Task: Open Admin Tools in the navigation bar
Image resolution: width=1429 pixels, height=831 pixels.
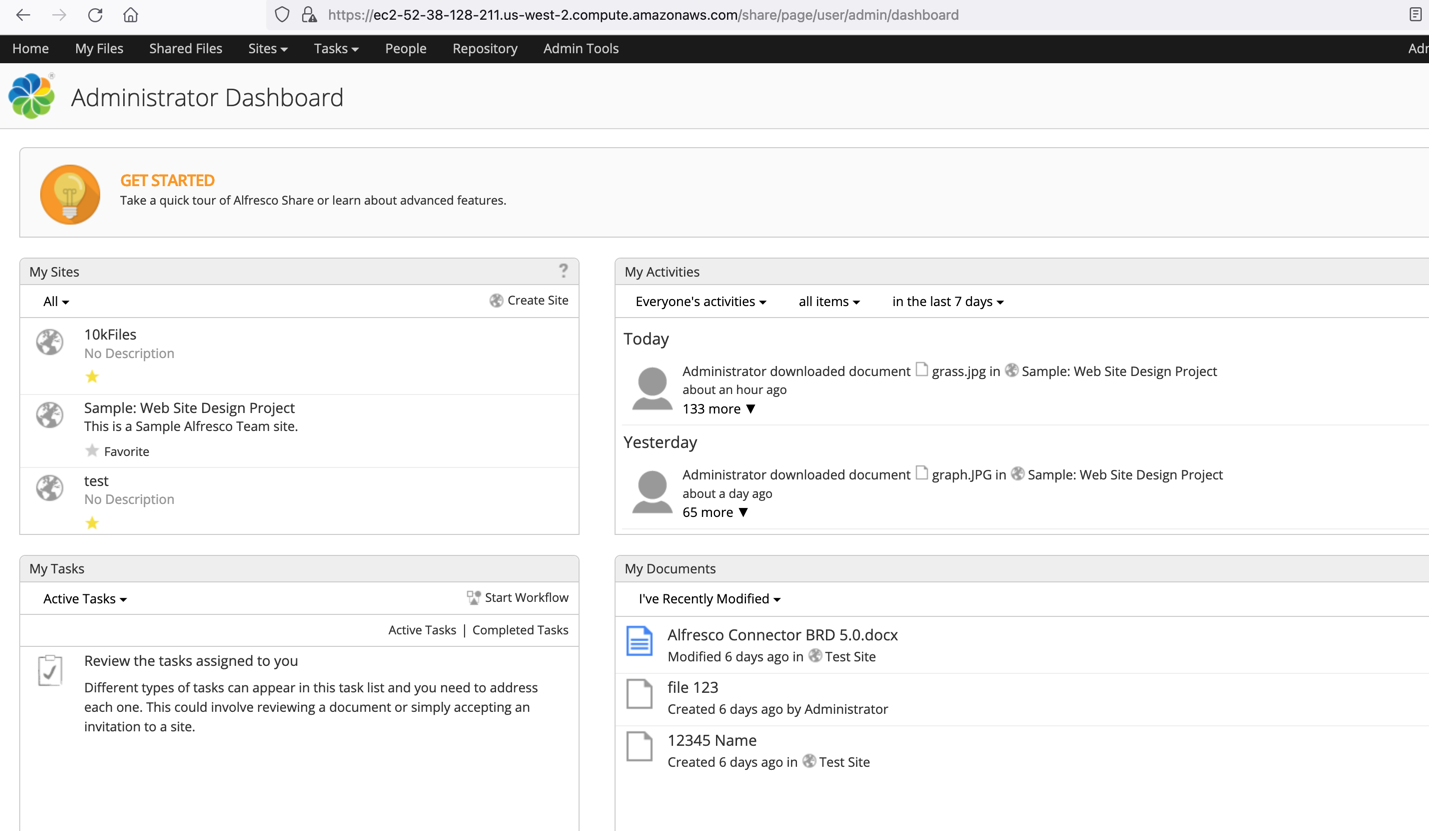Action: coord(581,48)
